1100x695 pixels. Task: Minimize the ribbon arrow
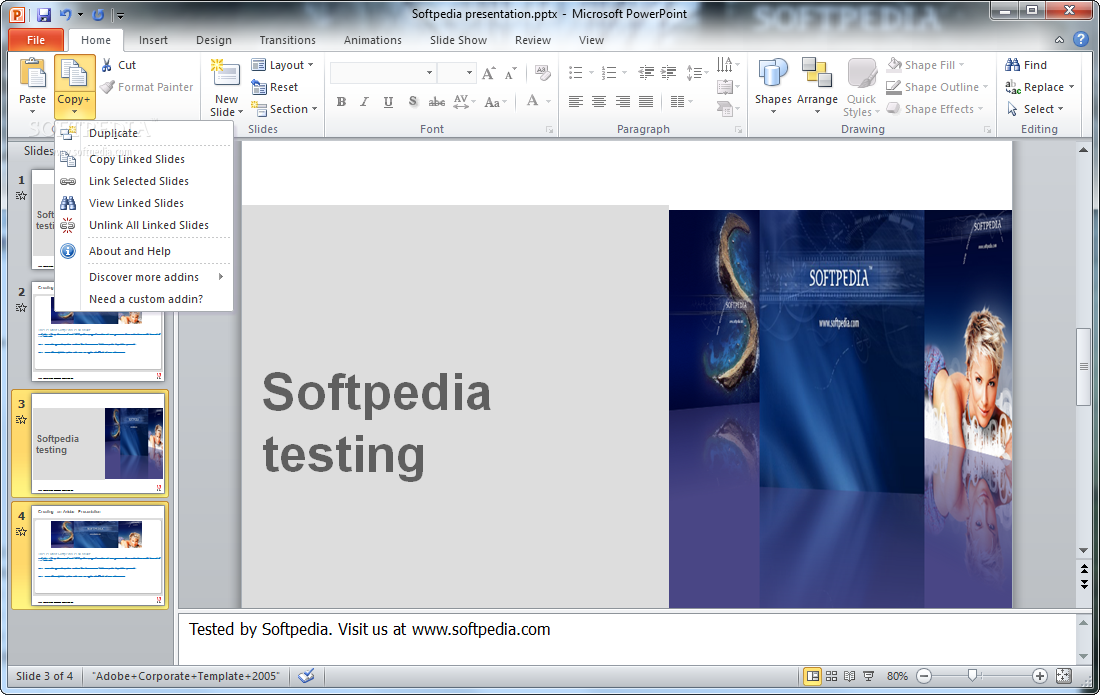1059,40
